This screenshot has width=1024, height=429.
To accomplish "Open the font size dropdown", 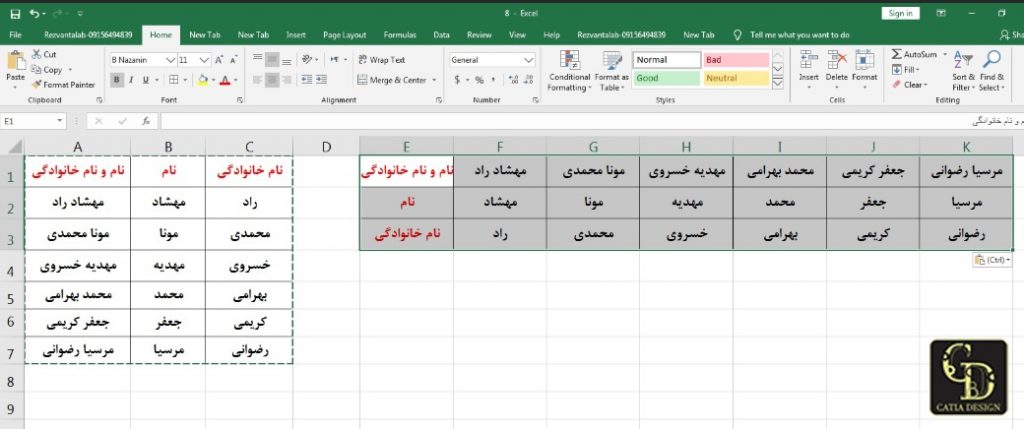I will click(204, 60).
